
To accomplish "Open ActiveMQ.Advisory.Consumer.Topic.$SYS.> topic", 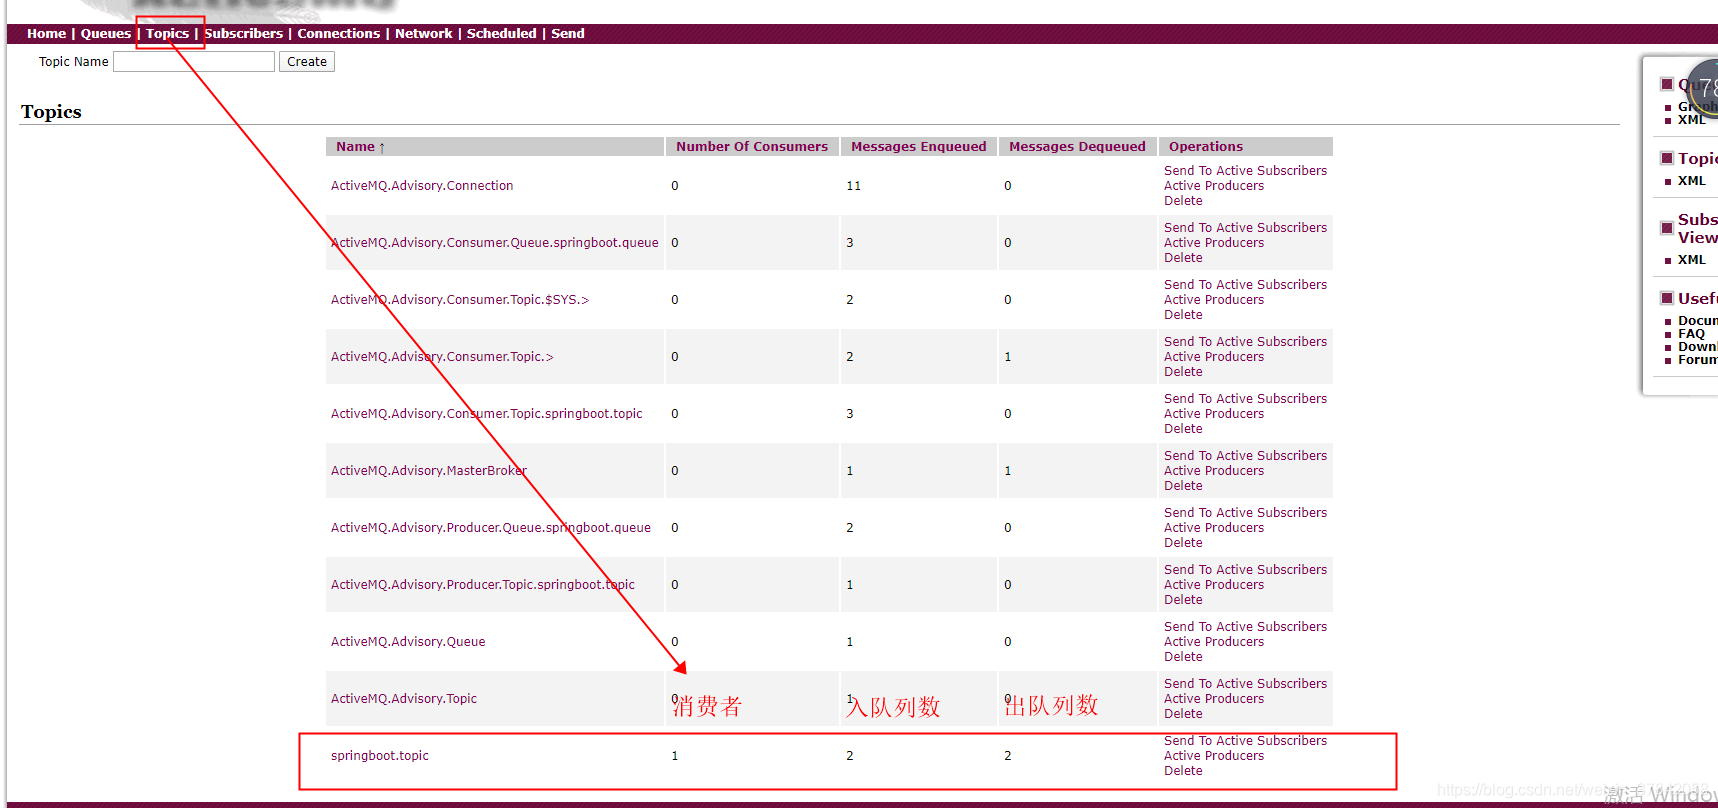I will [460, 300].
